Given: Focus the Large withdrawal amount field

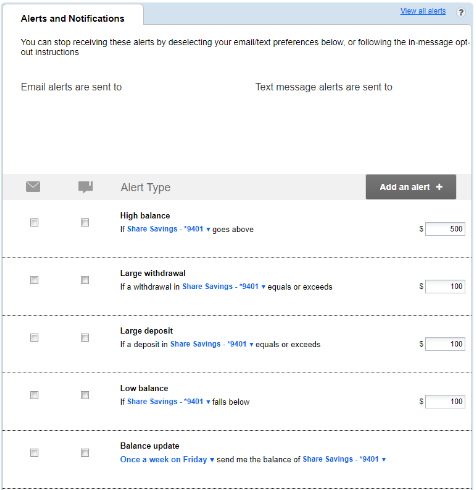Looking at the screenshot, I should coord(445,286).
